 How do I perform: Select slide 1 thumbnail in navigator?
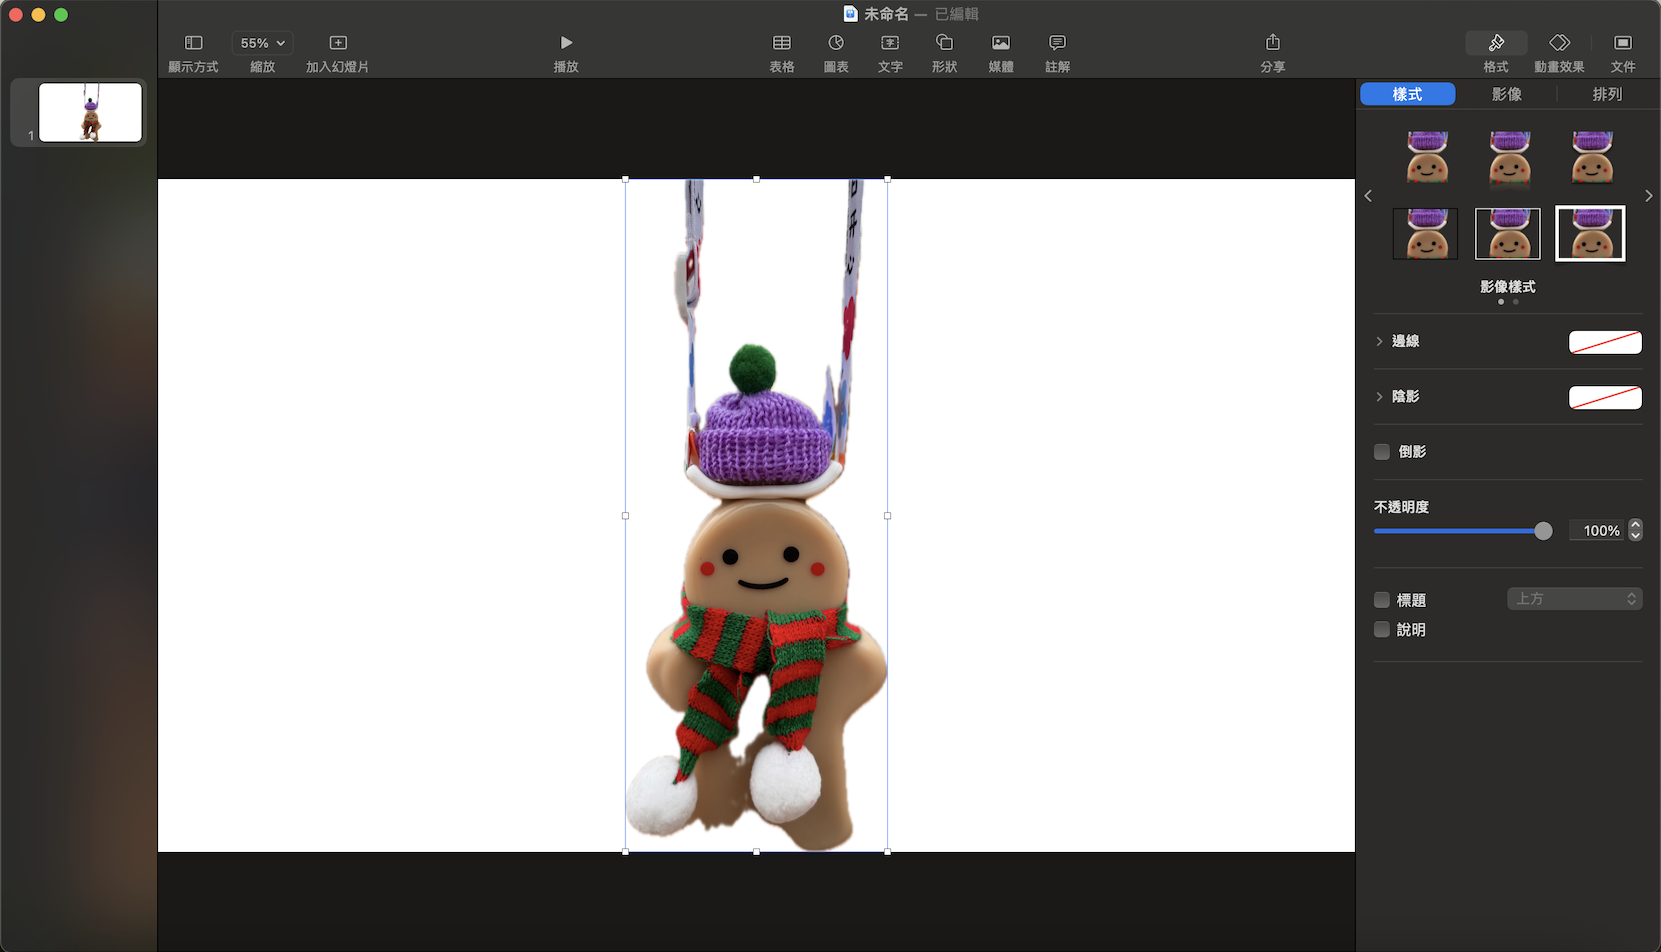90,112
